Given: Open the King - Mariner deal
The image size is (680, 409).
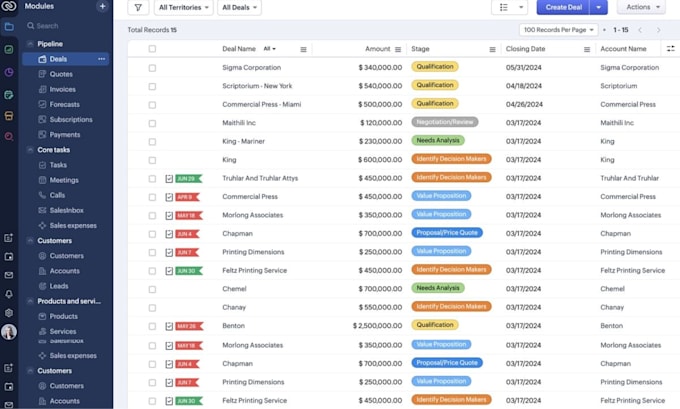Looking at the screenshot, I should tap(243, 141).
